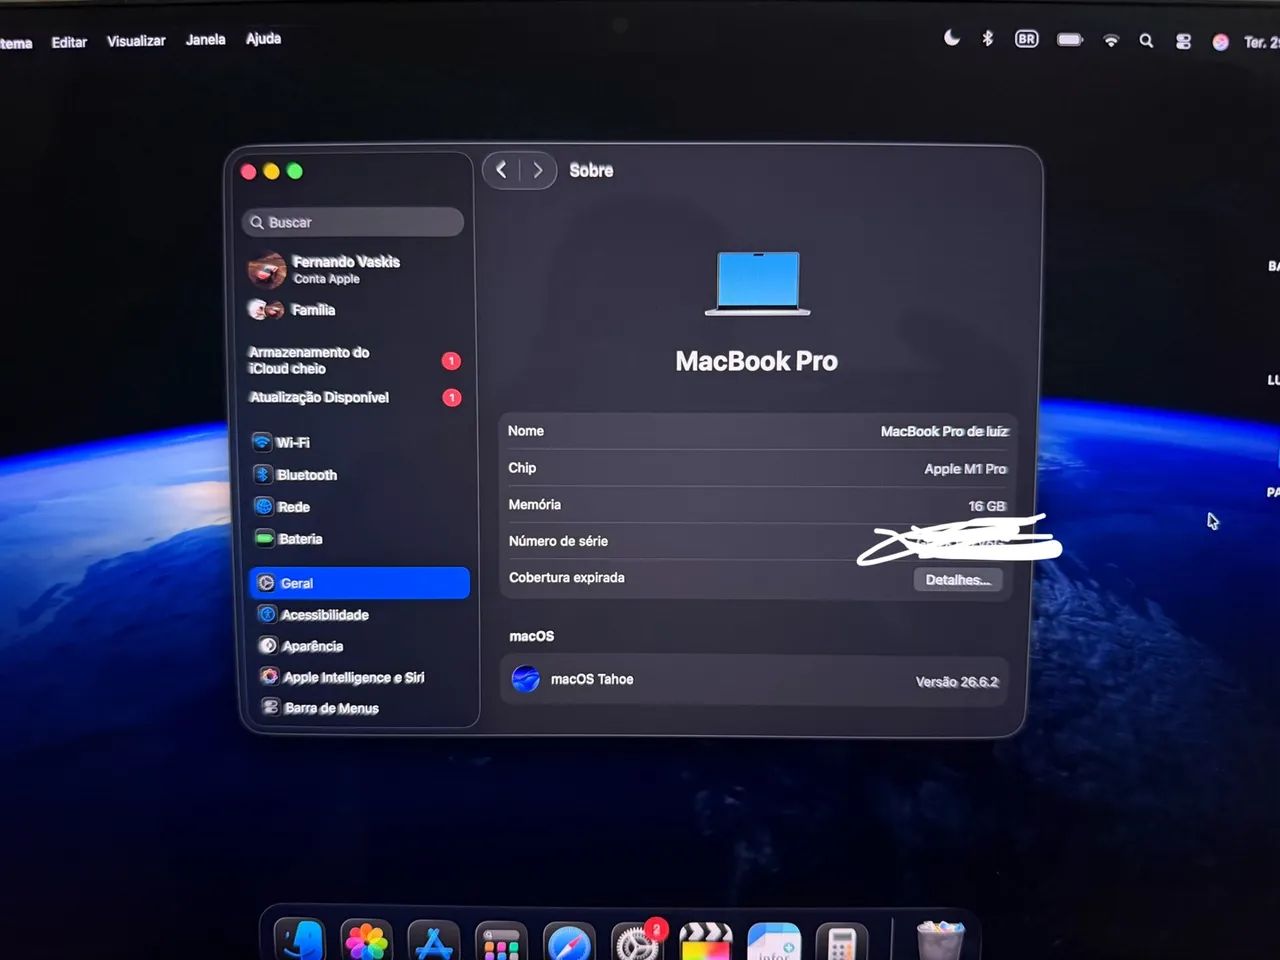
Task: Click the battery status icon in menu bar
Action: pyautogui.click(x=1070, y=40)
